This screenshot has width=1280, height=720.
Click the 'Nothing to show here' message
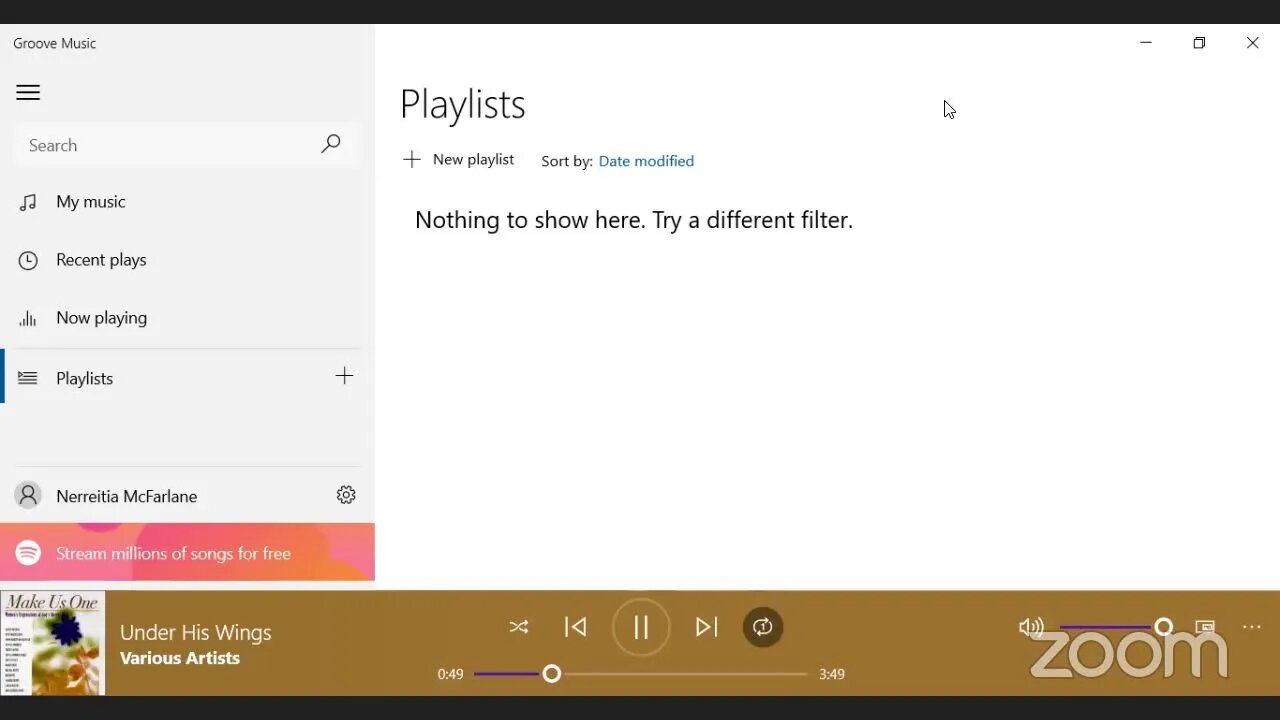tap(634, 220)
